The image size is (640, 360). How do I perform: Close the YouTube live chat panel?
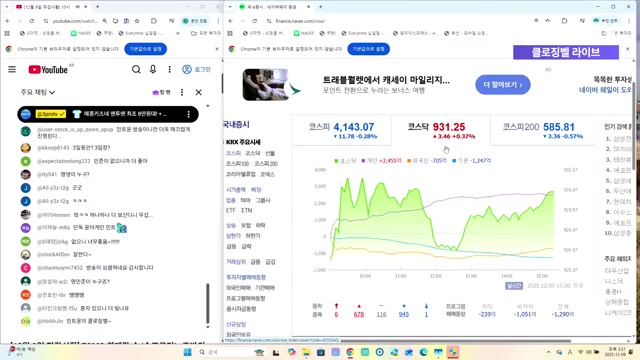coord(198,92)
